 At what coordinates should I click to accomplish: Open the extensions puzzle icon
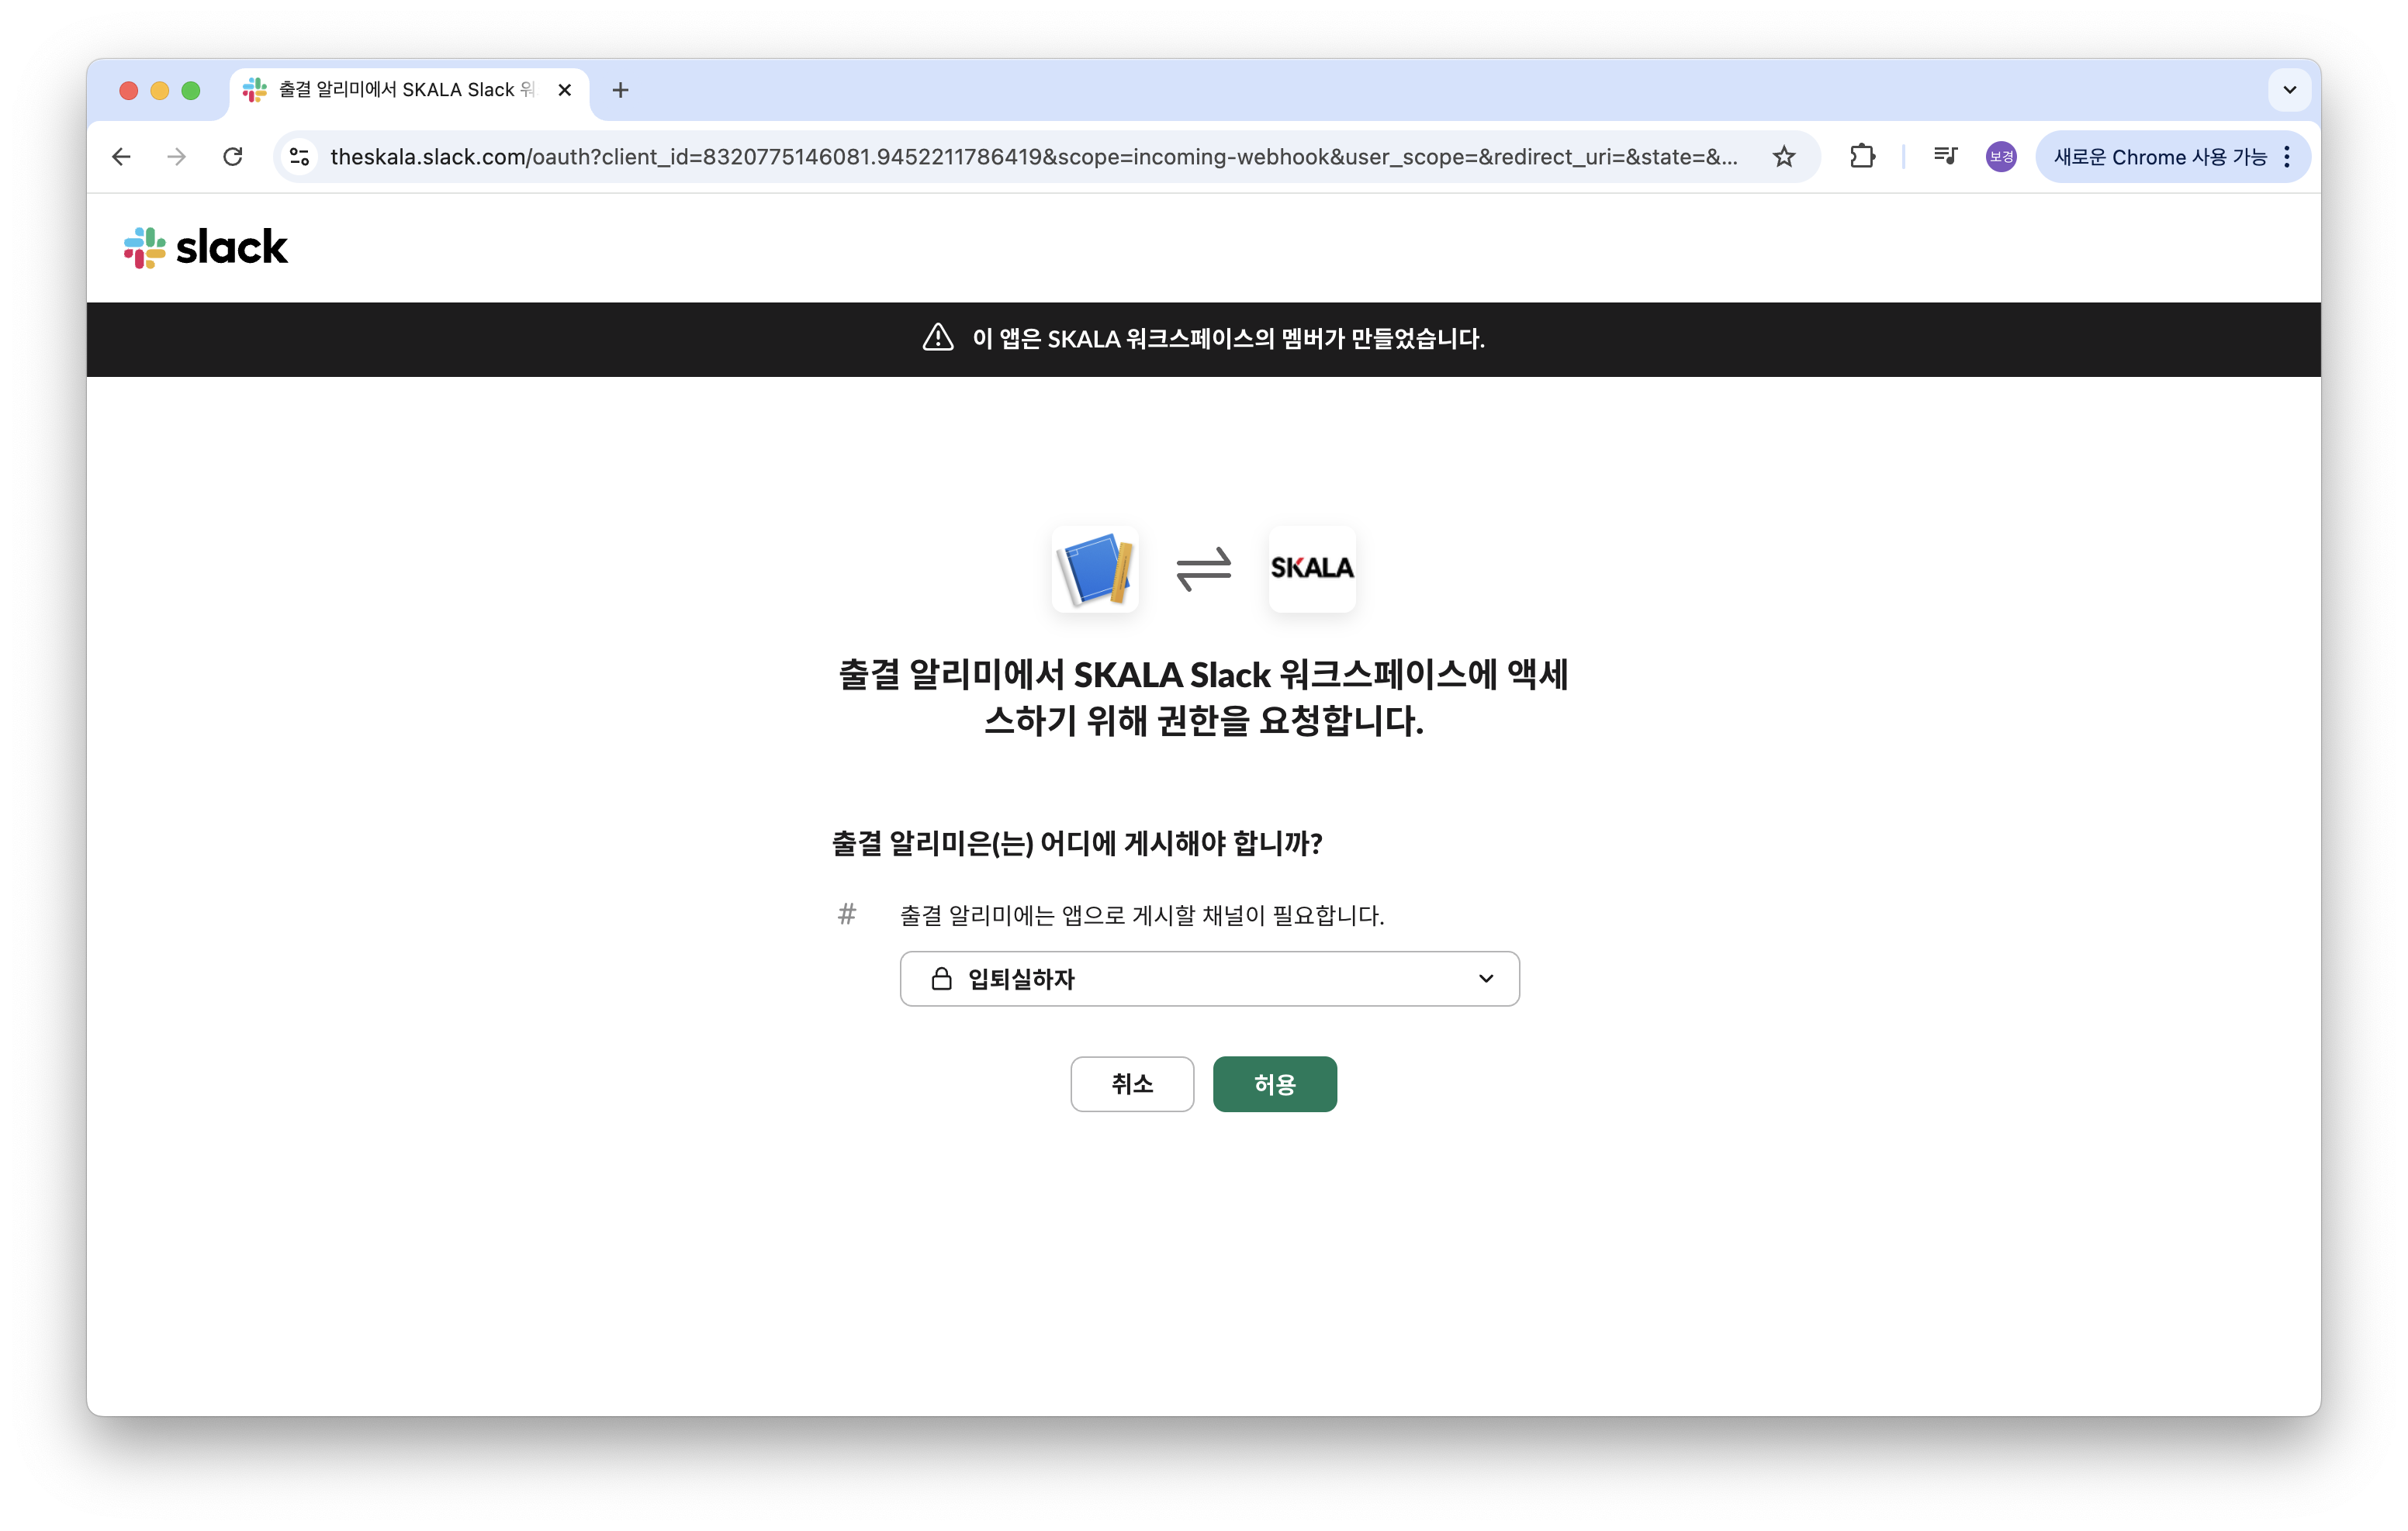click(x=1862, y=157)
